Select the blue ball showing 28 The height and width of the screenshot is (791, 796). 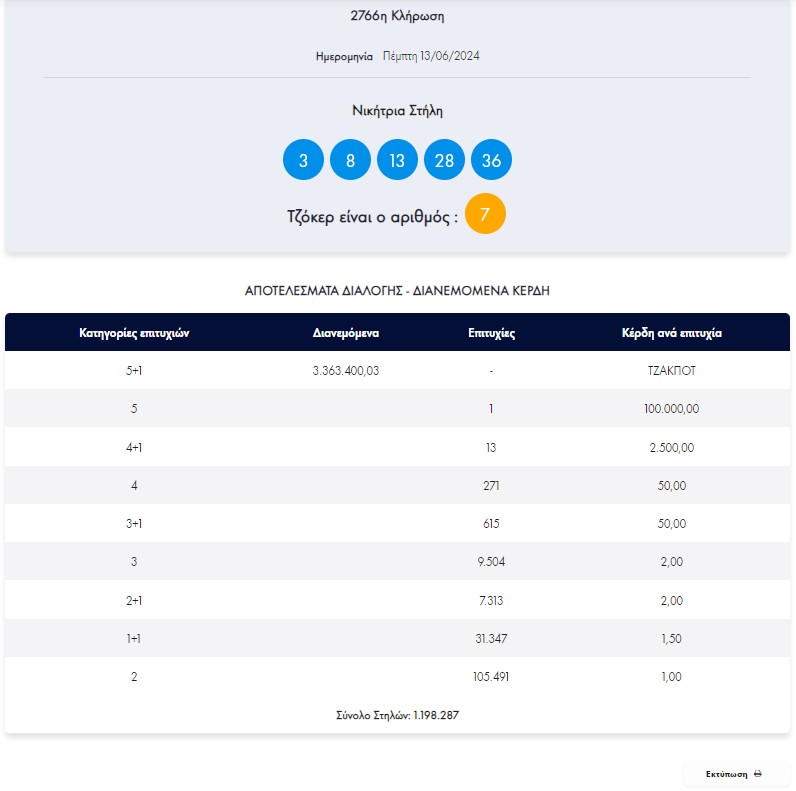click(444, 160)
